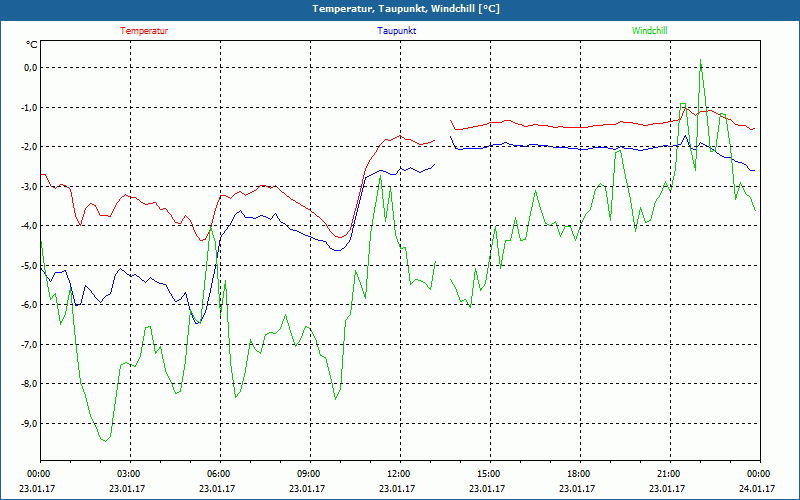Click the "06:00" time axis label
Image resolution: width=800 pixels, height=500 pixels.
pos(218,474)
